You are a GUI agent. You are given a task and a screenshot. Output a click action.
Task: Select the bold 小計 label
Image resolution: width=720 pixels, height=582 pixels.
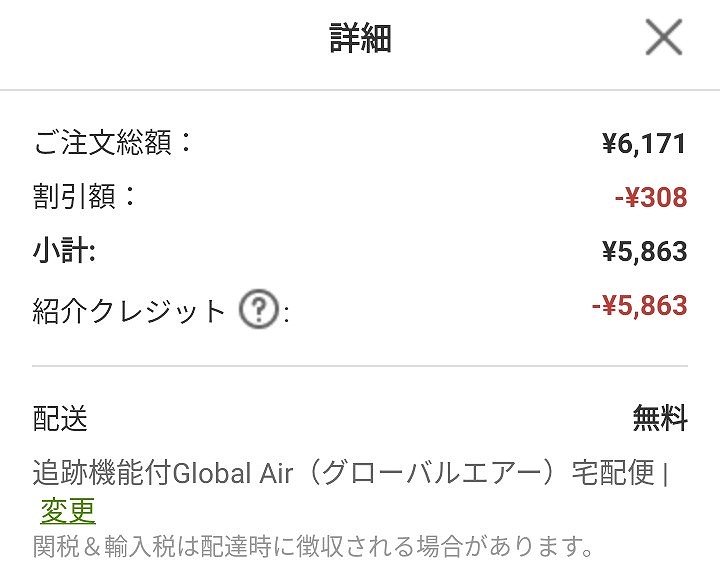pos(64,251)
